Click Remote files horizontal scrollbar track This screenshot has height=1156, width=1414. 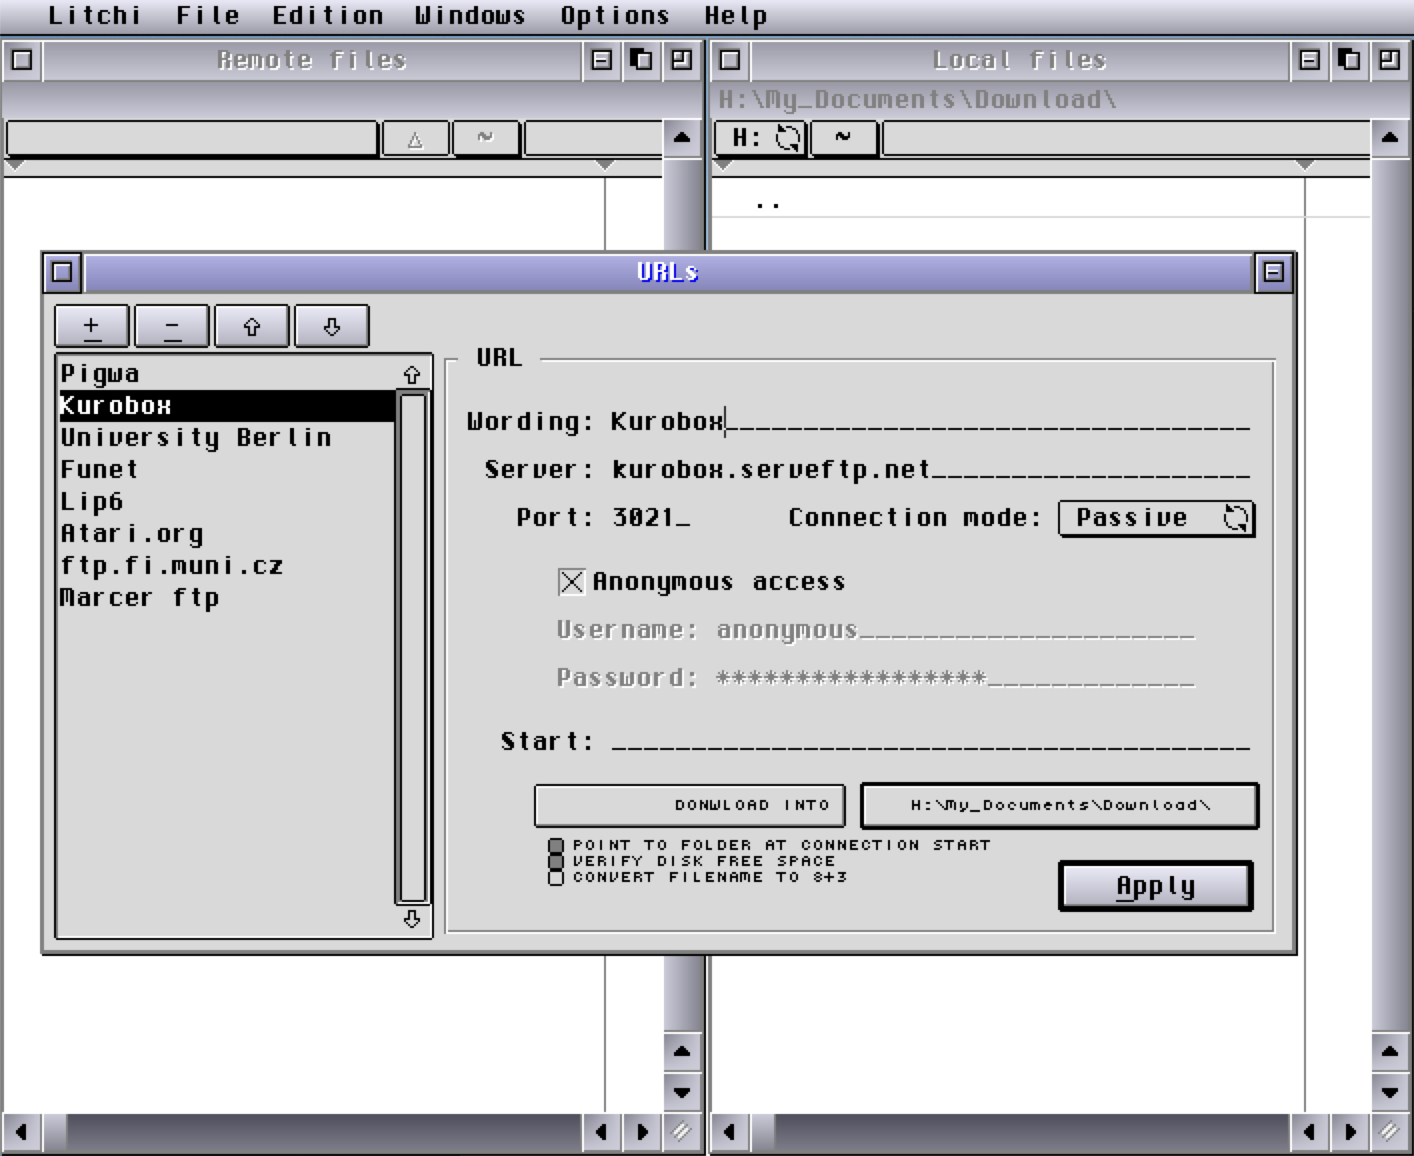[324, 1133]
